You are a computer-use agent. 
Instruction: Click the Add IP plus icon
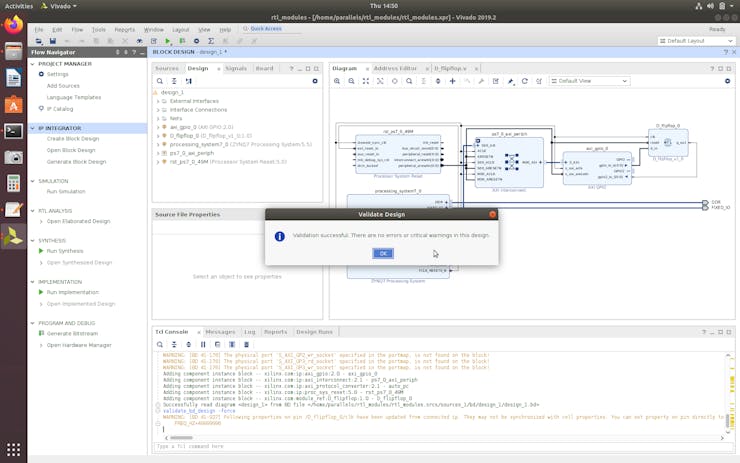click(x=452, y=81)
